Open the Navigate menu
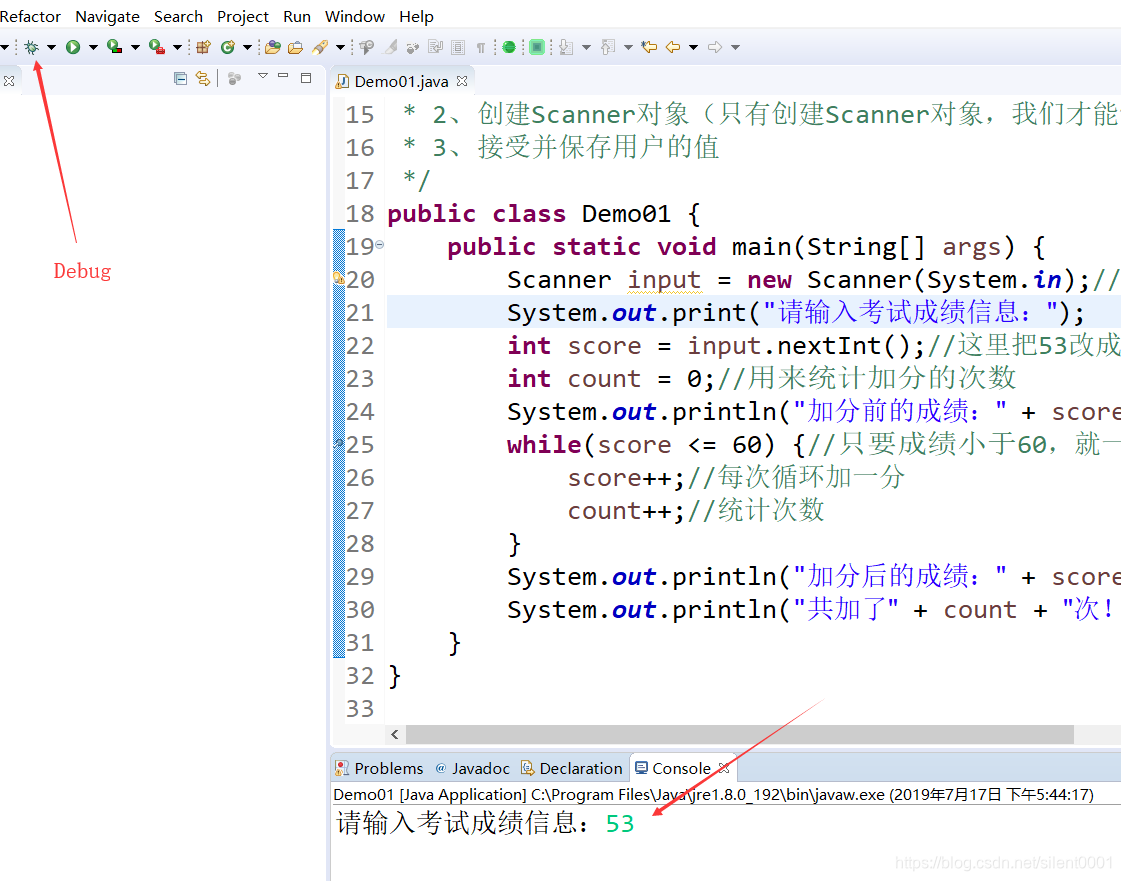Screen dimensions: 1121x881 (107, 16)
